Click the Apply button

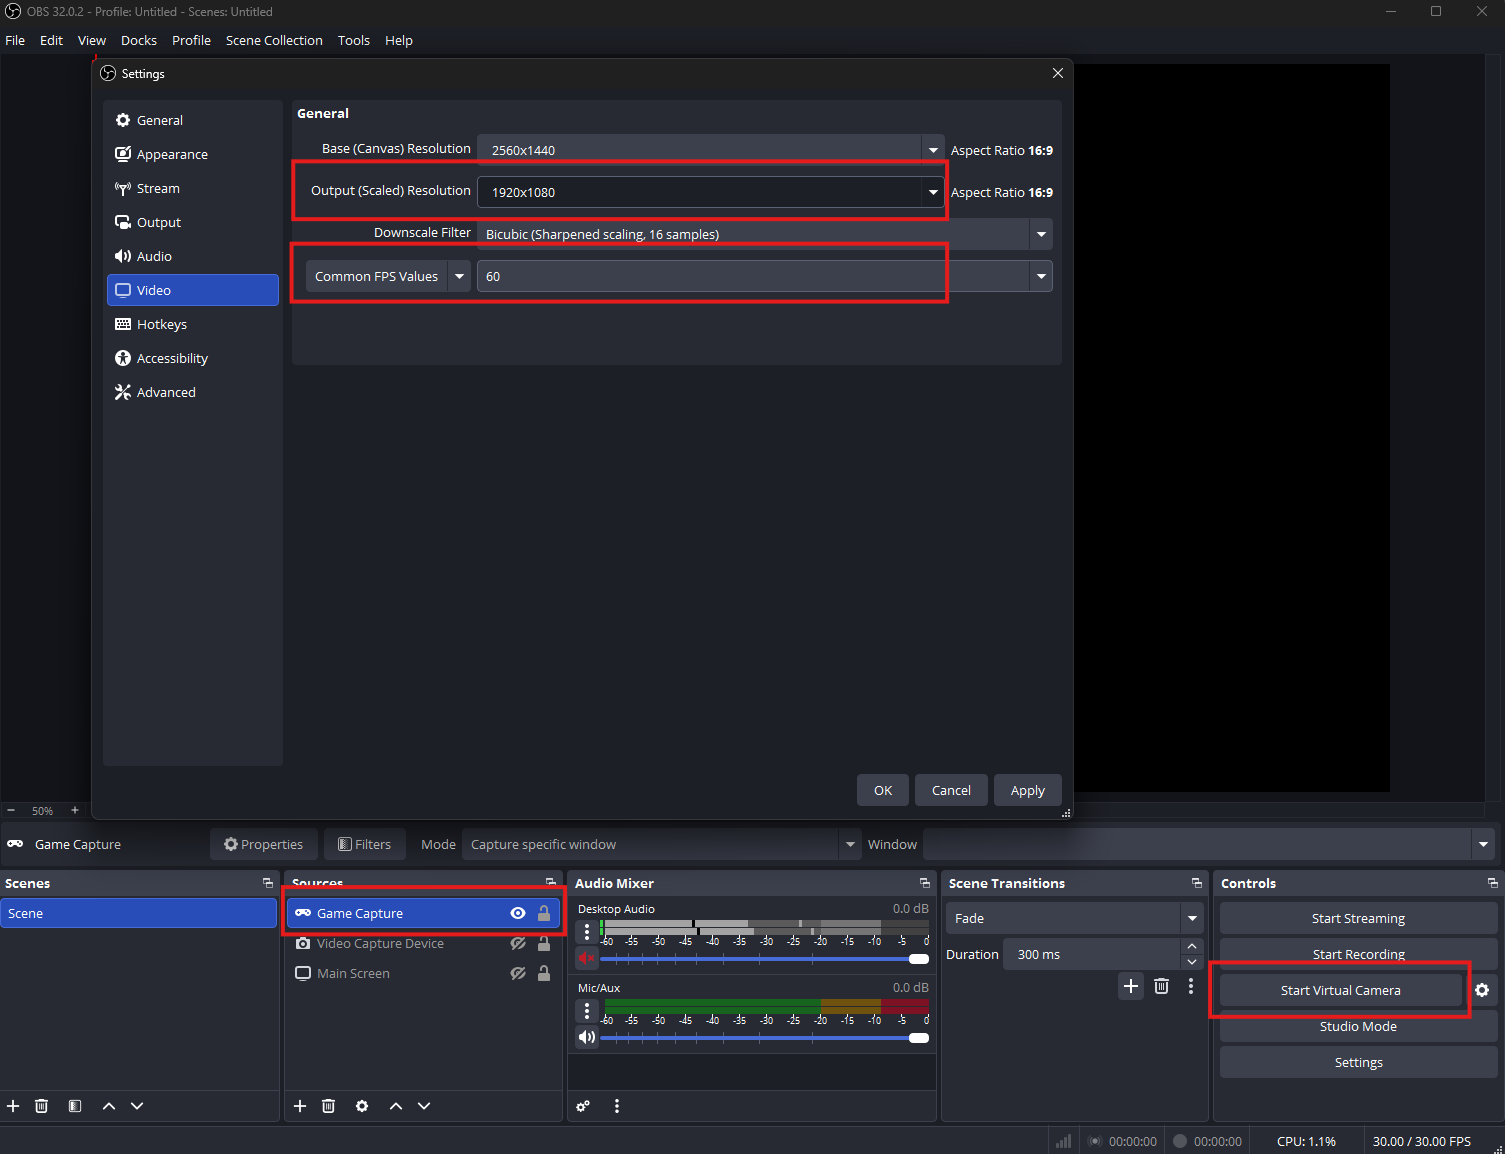coord(1027,790)
